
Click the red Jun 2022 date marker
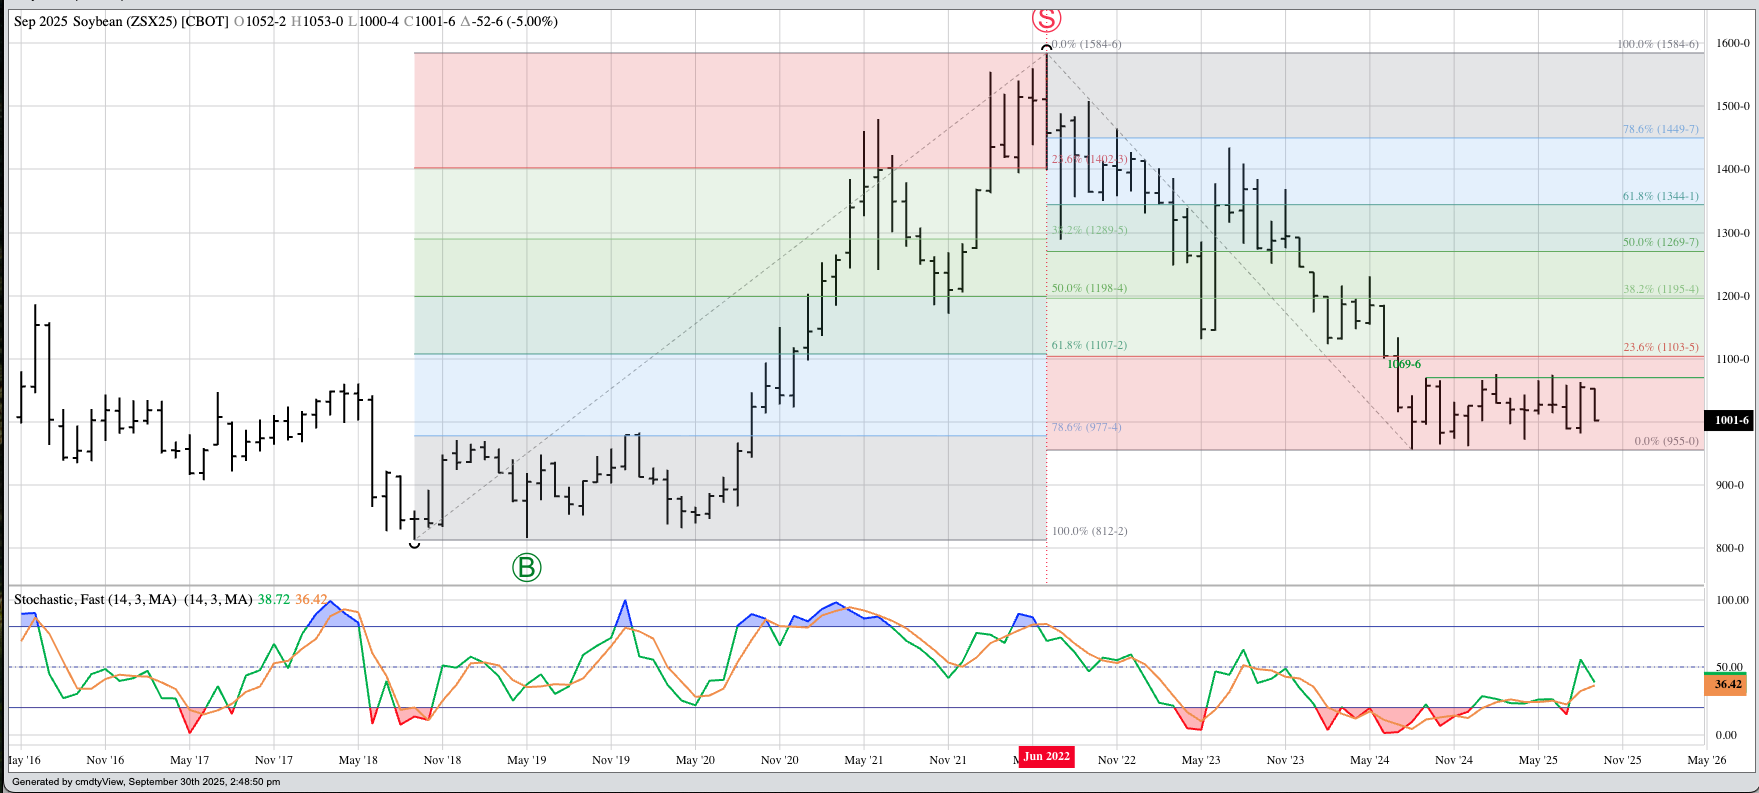1046,756
